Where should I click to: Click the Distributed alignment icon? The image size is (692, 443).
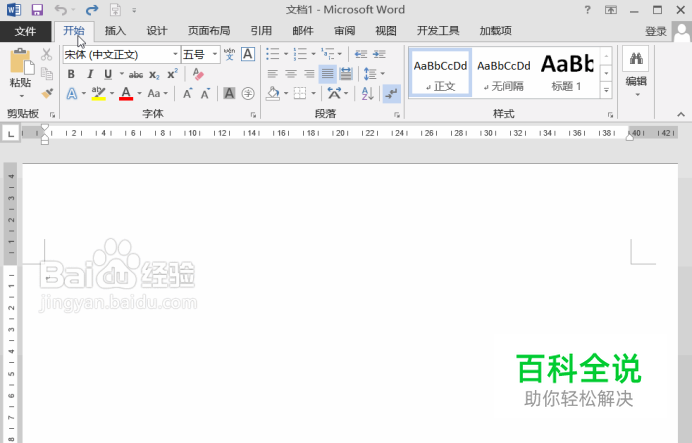click(346, 74)
